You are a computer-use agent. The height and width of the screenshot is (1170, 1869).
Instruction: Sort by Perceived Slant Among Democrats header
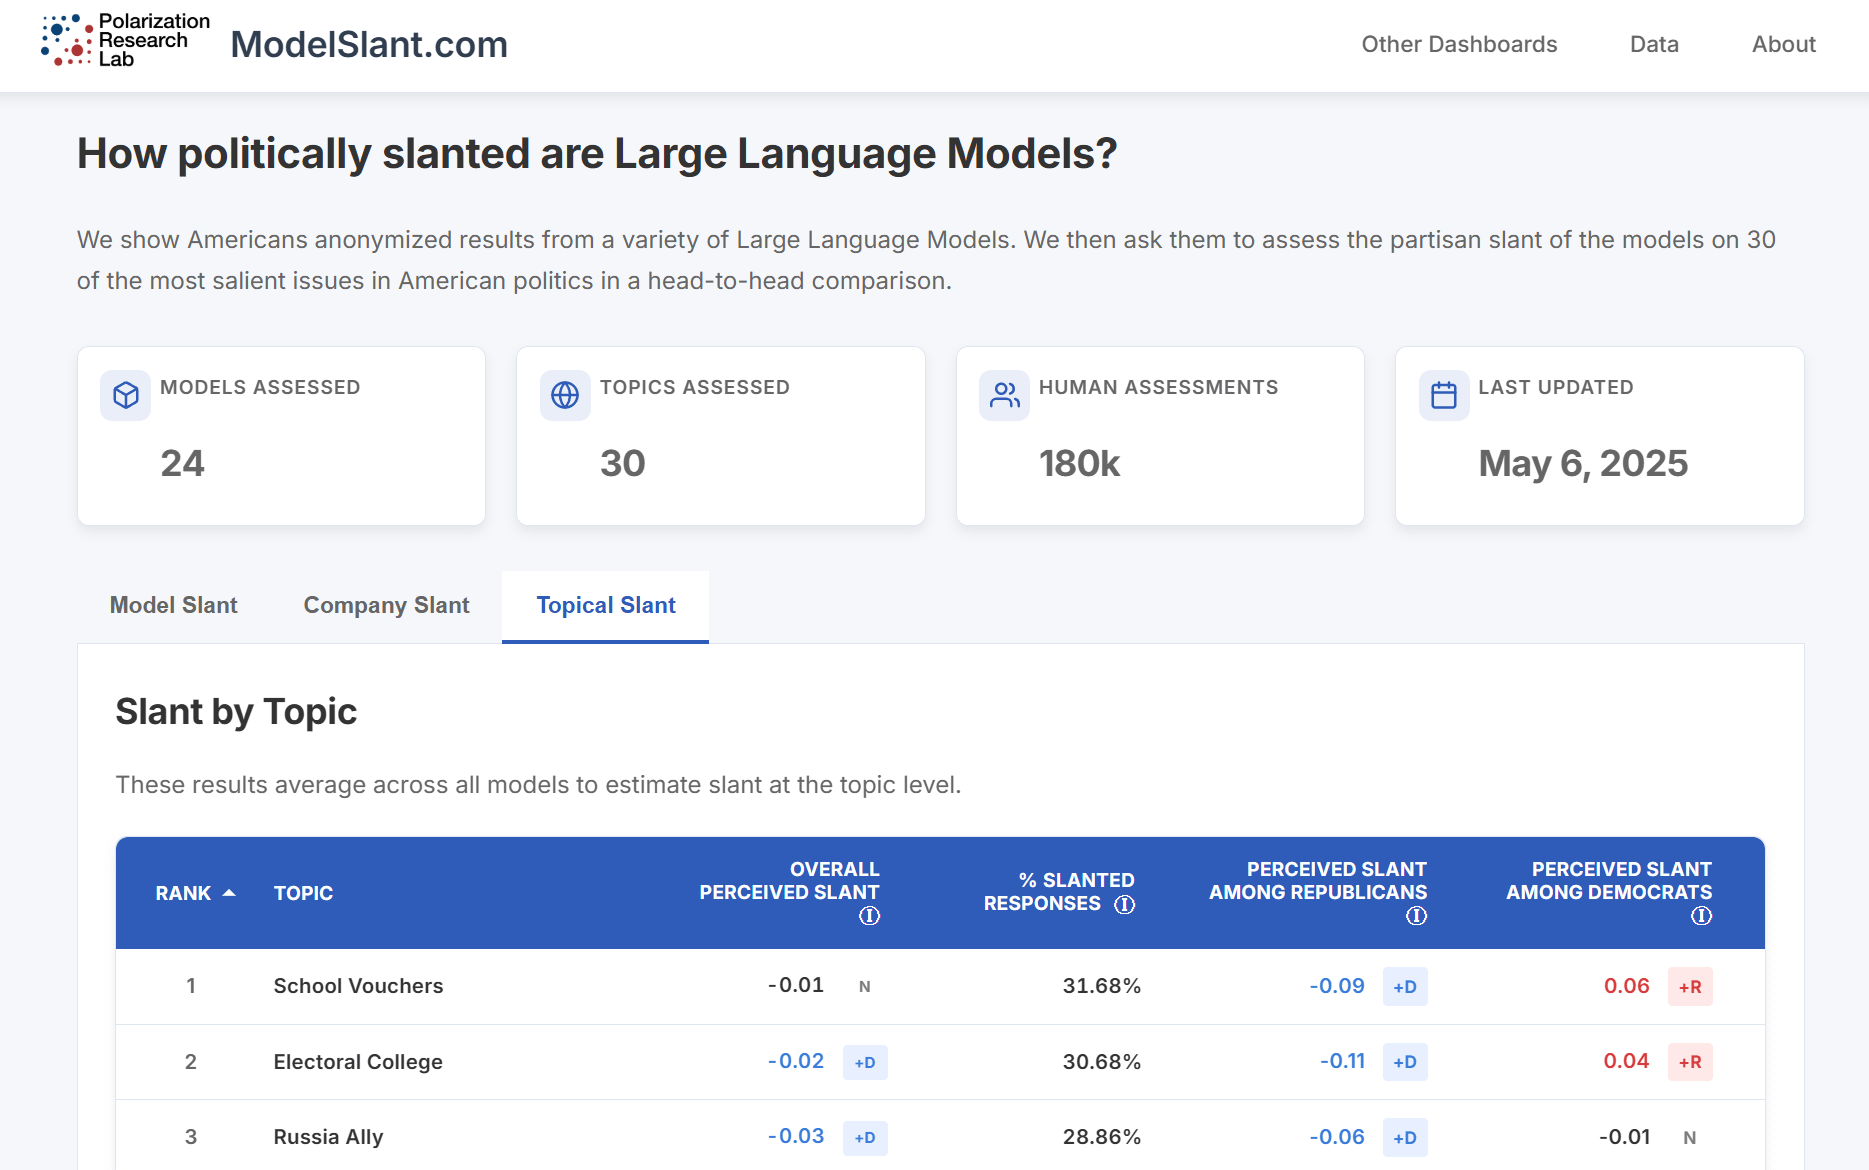tap(1609, 881)
